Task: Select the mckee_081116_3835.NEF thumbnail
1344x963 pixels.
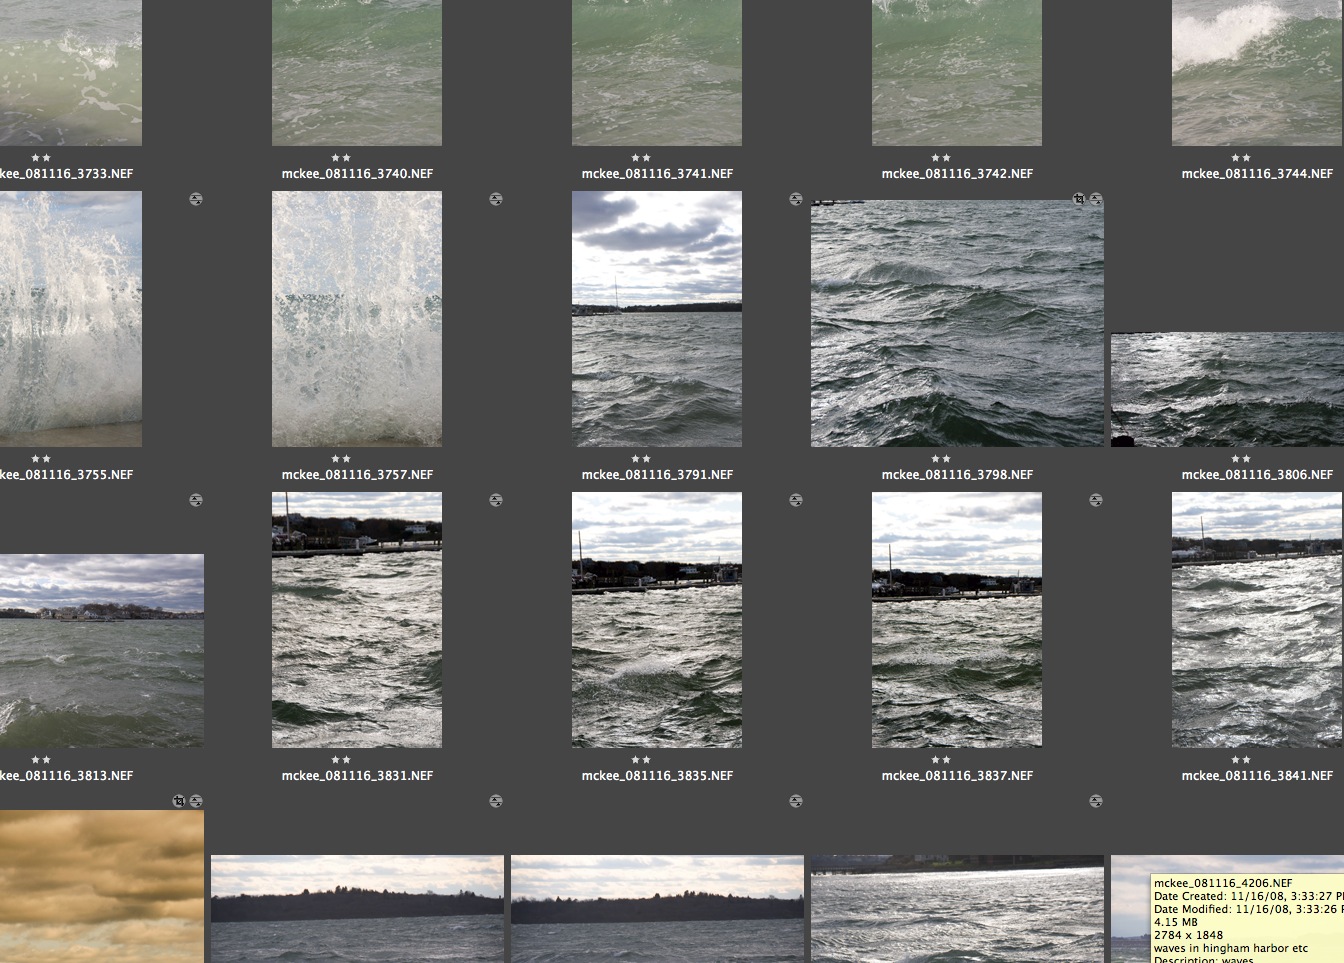Action: click(x=657, y=620)
